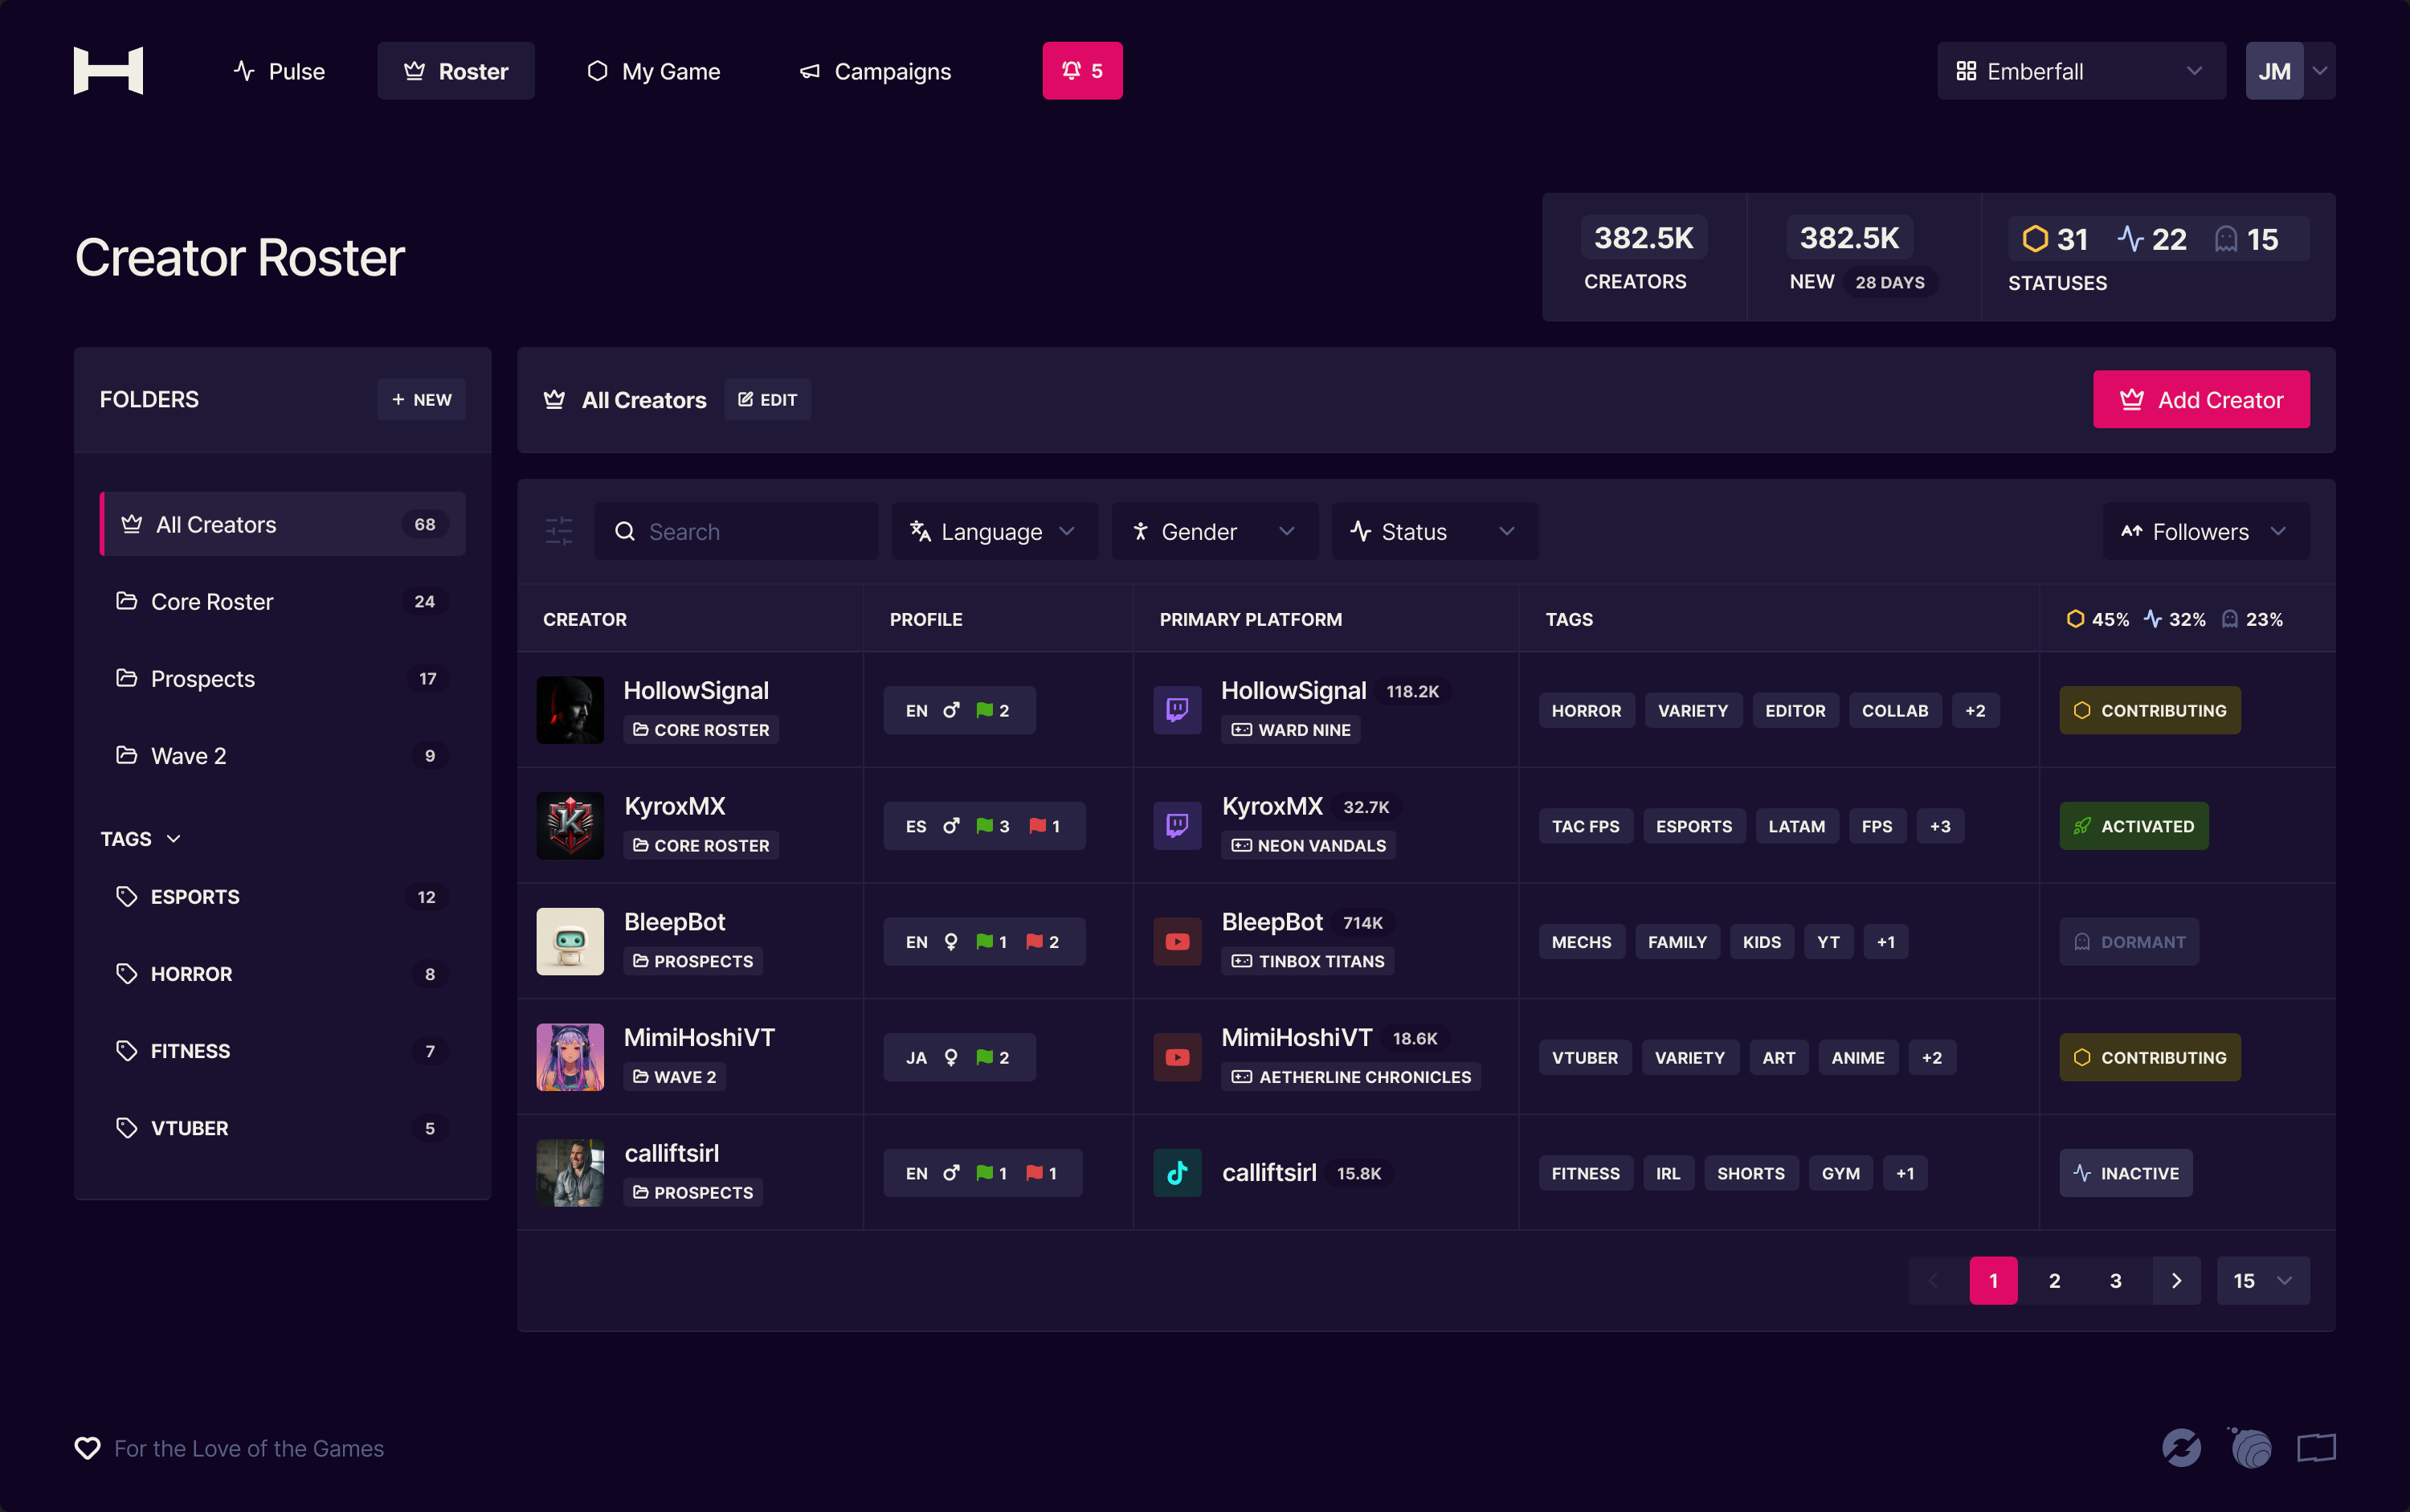Click HollowSignal's CONTRIBUTING status badge
This screenshot has height=1512, width=2410.
pos(2150,710)
